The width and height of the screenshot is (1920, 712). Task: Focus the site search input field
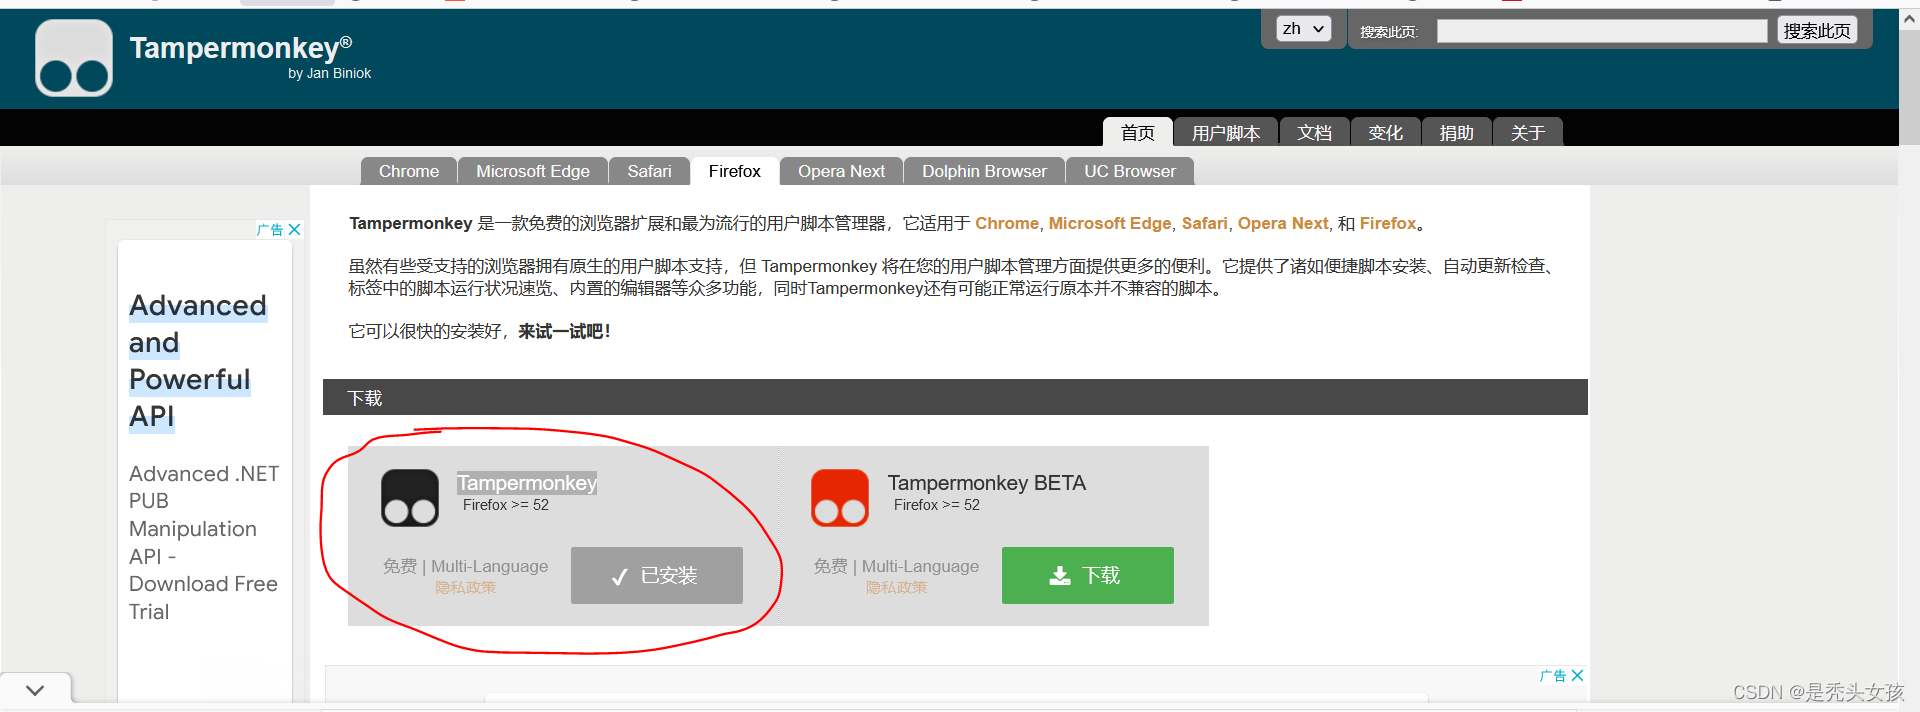coord(1602,31)
